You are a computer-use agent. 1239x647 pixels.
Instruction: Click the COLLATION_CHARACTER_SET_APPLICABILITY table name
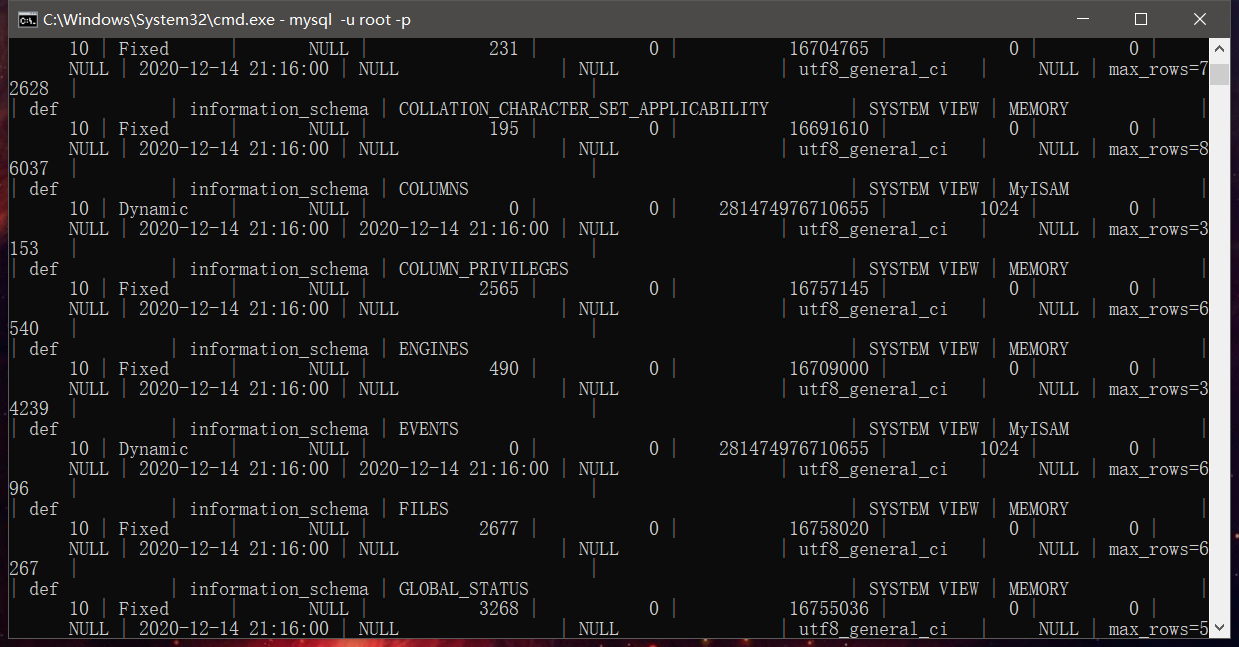(x=584, y=109)
